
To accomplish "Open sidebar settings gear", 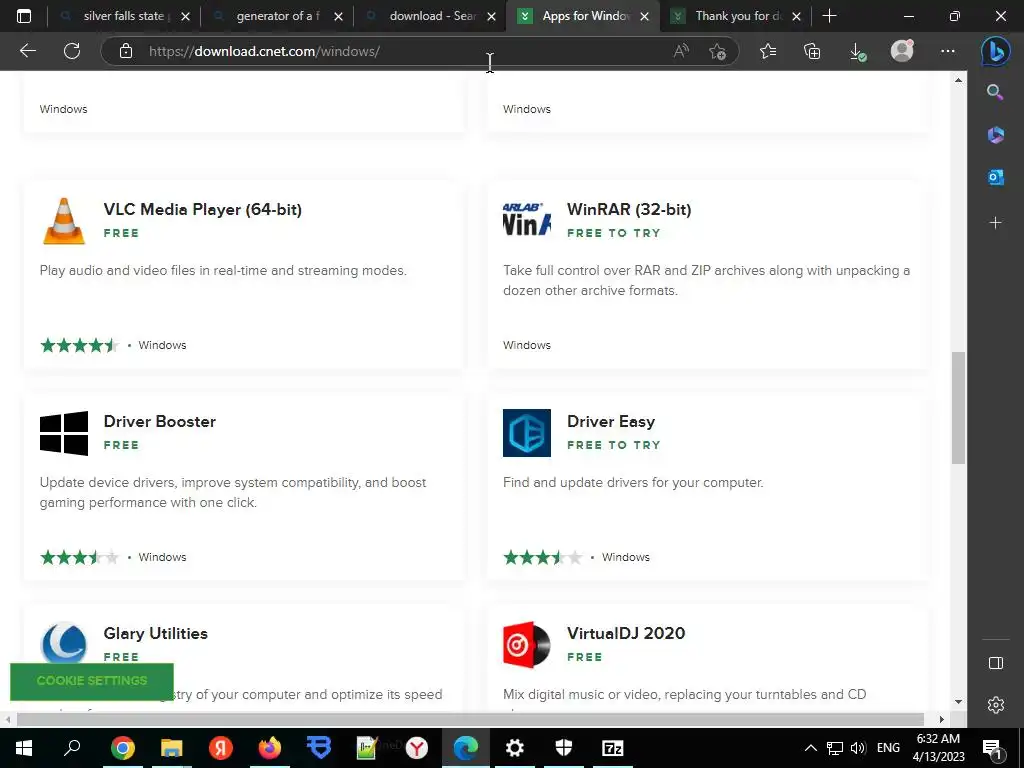I will [995, 705].
